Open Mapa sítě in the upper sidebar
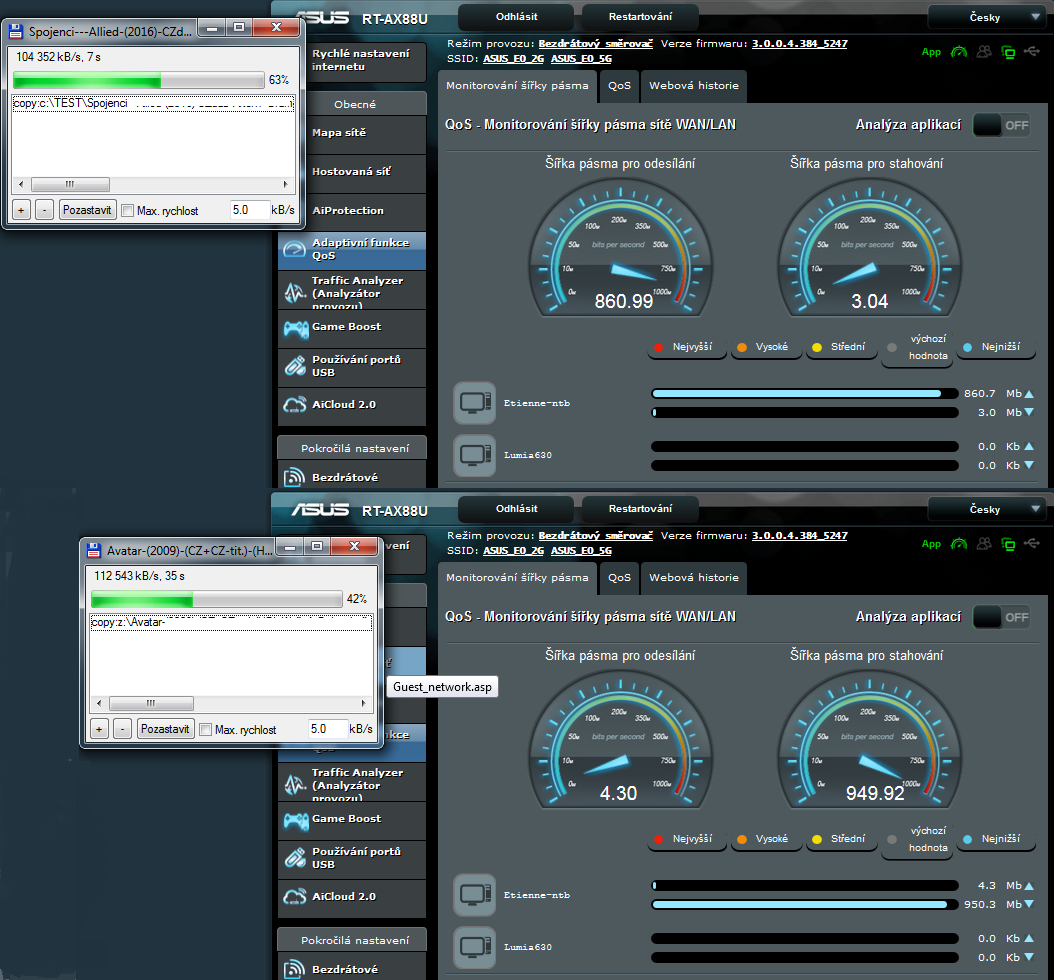The image size is (1054, 980). [x=339, y=133]
